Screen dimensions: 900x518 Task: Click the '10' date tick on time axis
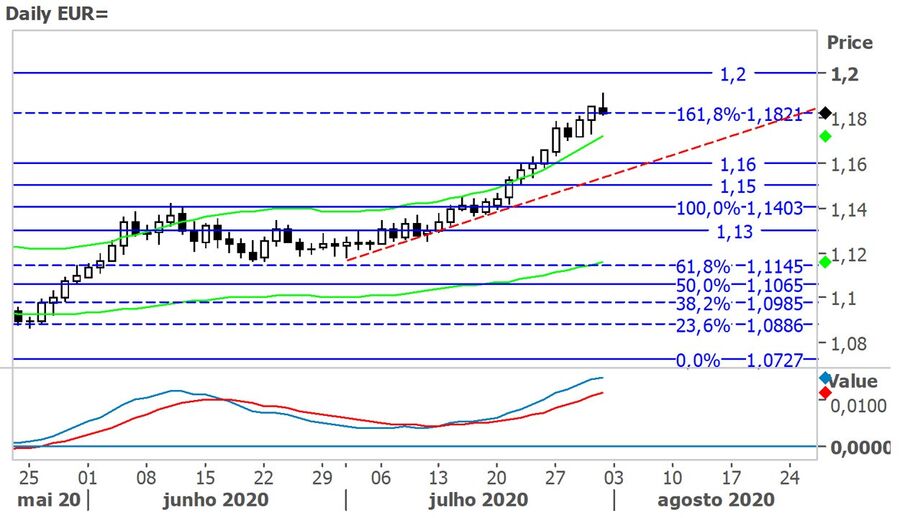coord(673,477)
